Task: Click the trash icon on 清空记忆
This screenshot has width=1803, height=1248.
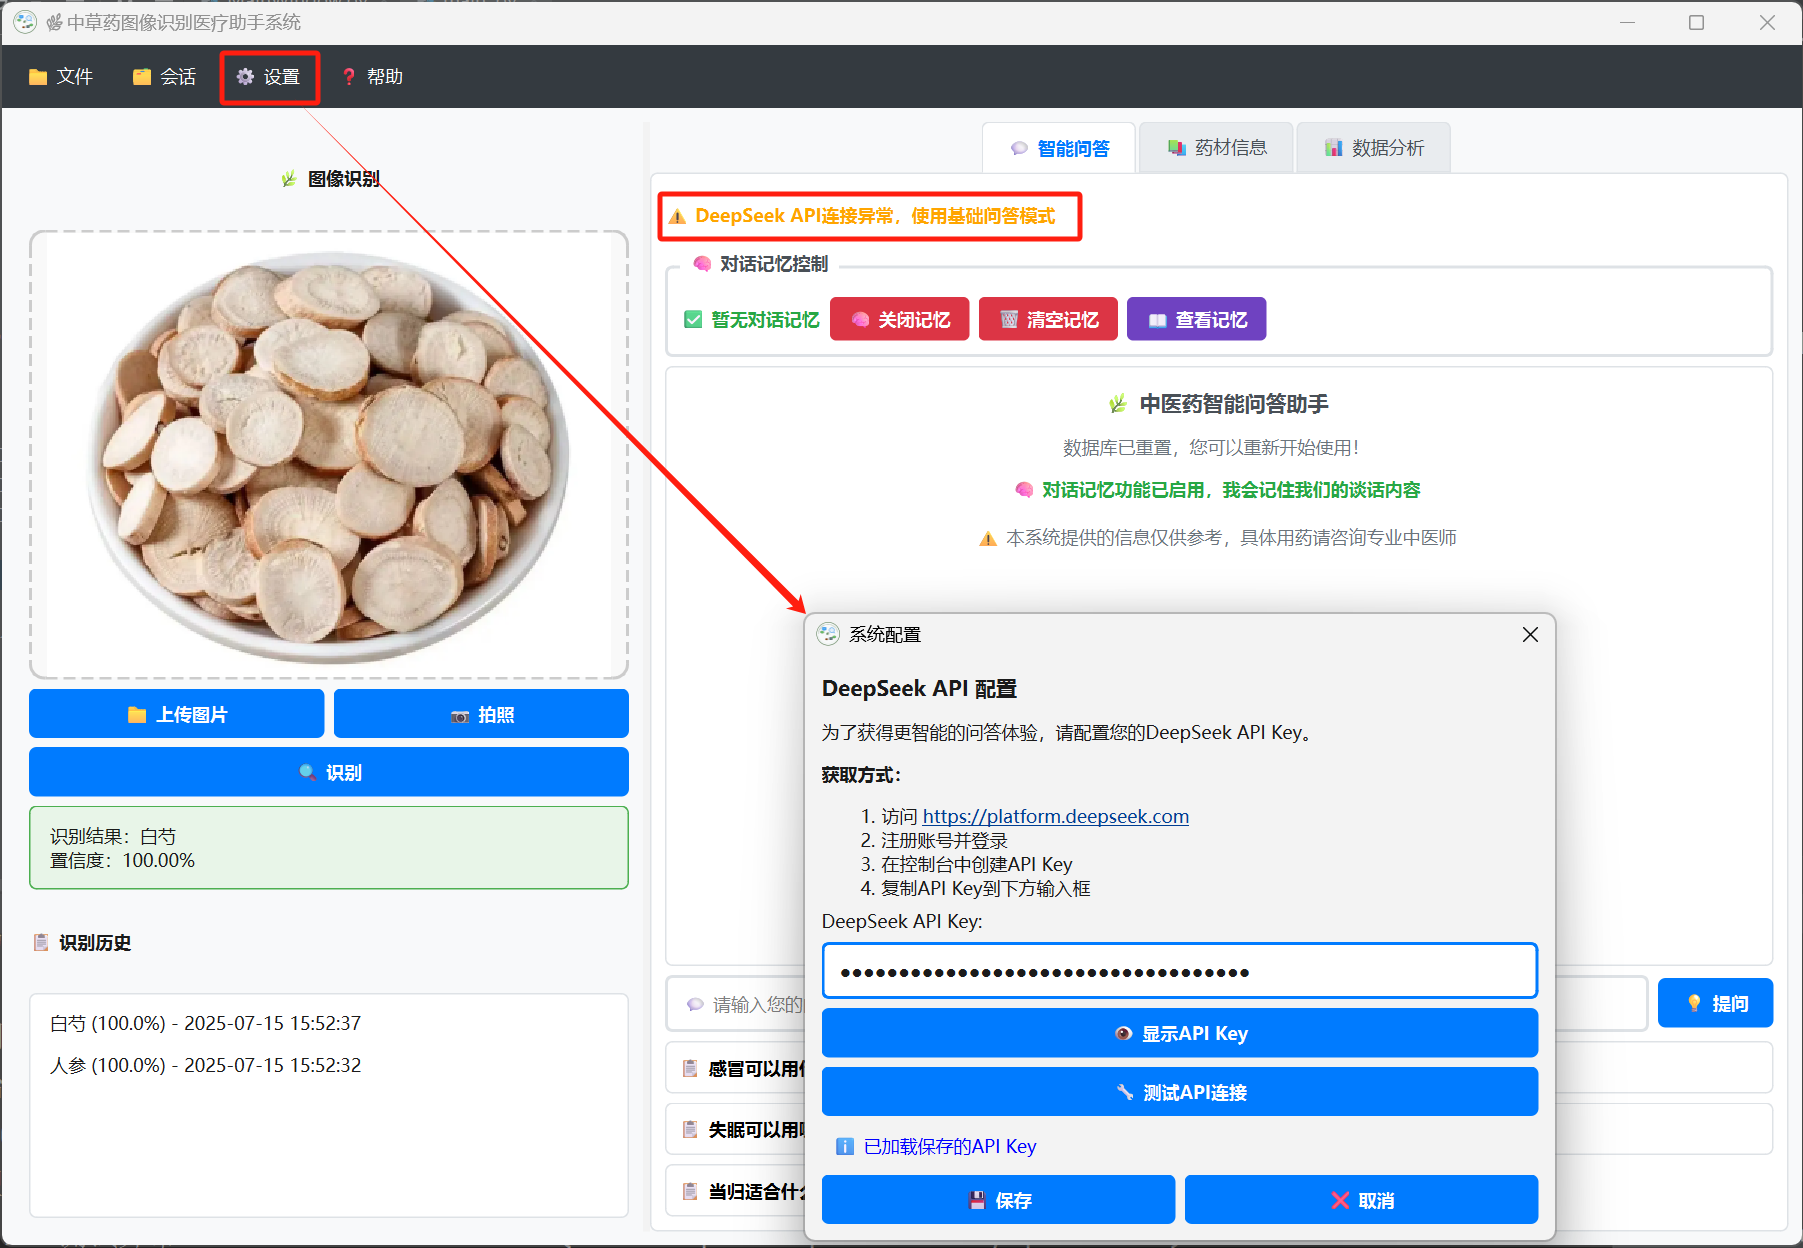Action: [x=1009, y=320]
